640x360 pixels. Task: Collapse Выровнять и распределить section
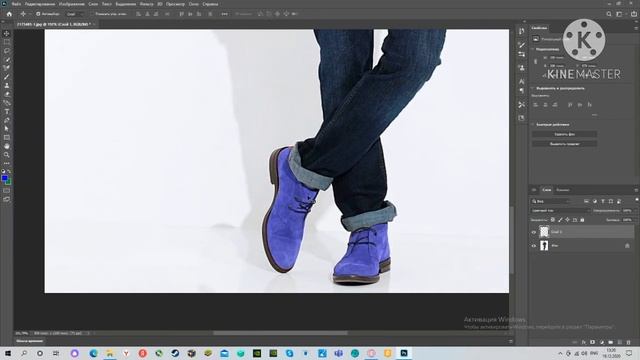pos(533,88)
